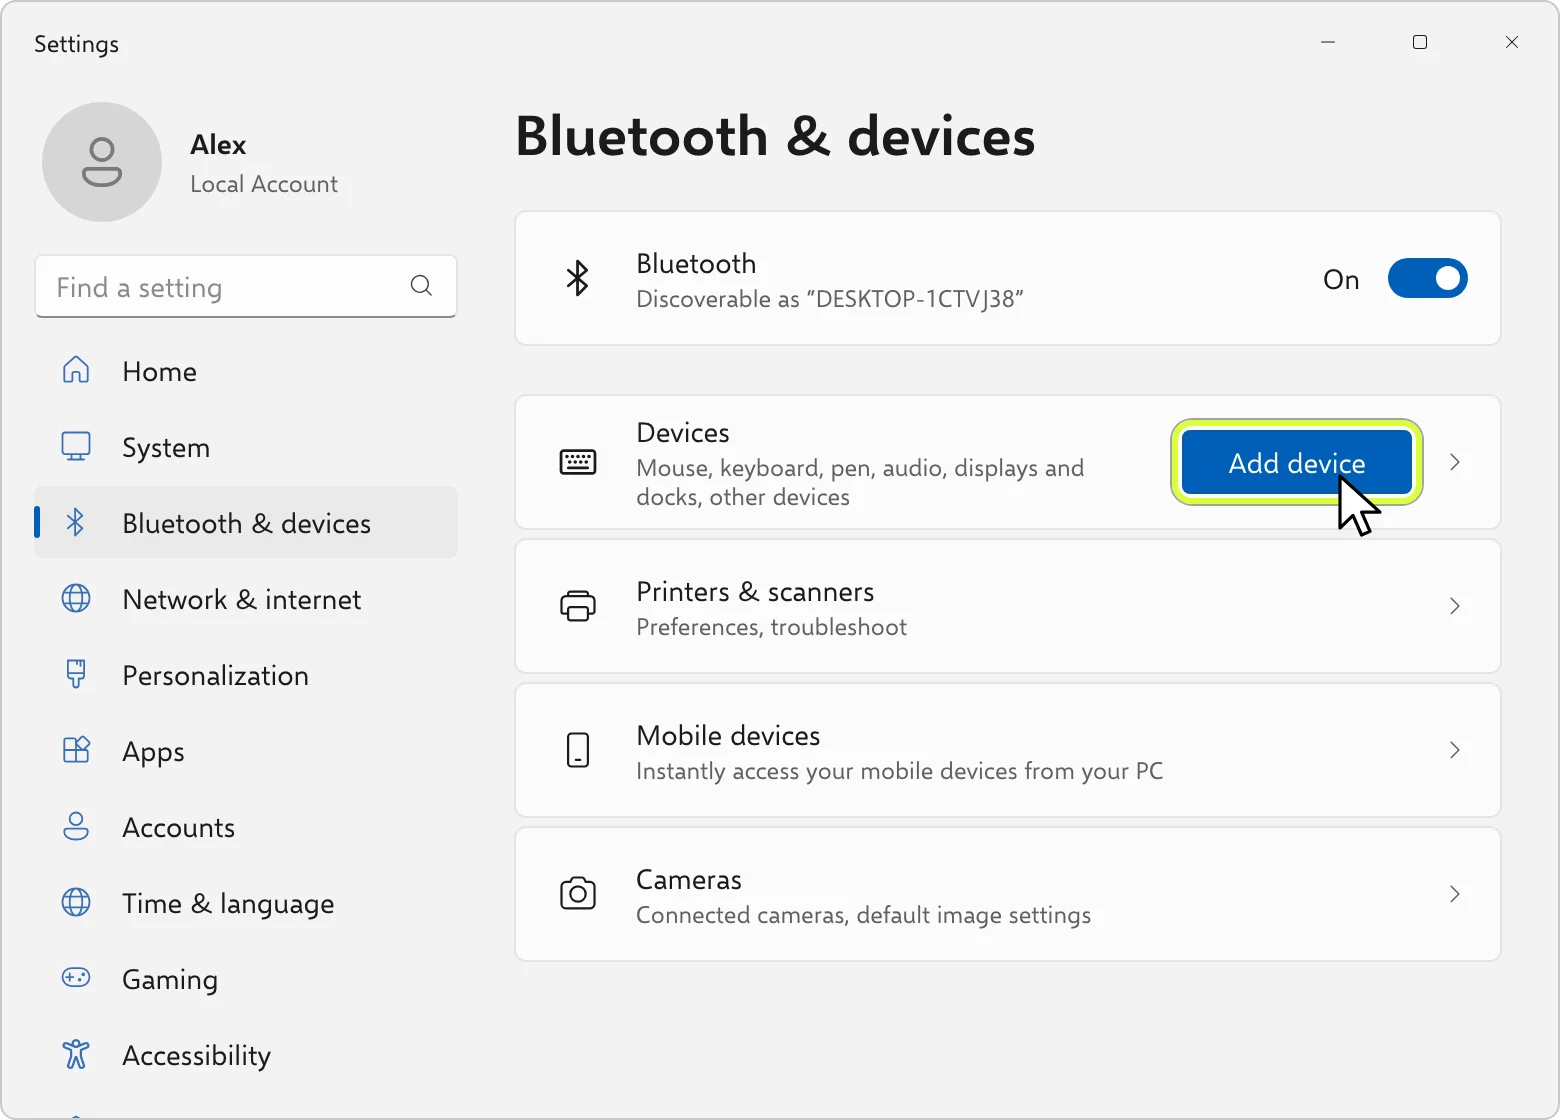The height and width of the screenshot is (1120, 1560).
Task: Open the Accessibility label in sidebar
Action: point(197,1055)
